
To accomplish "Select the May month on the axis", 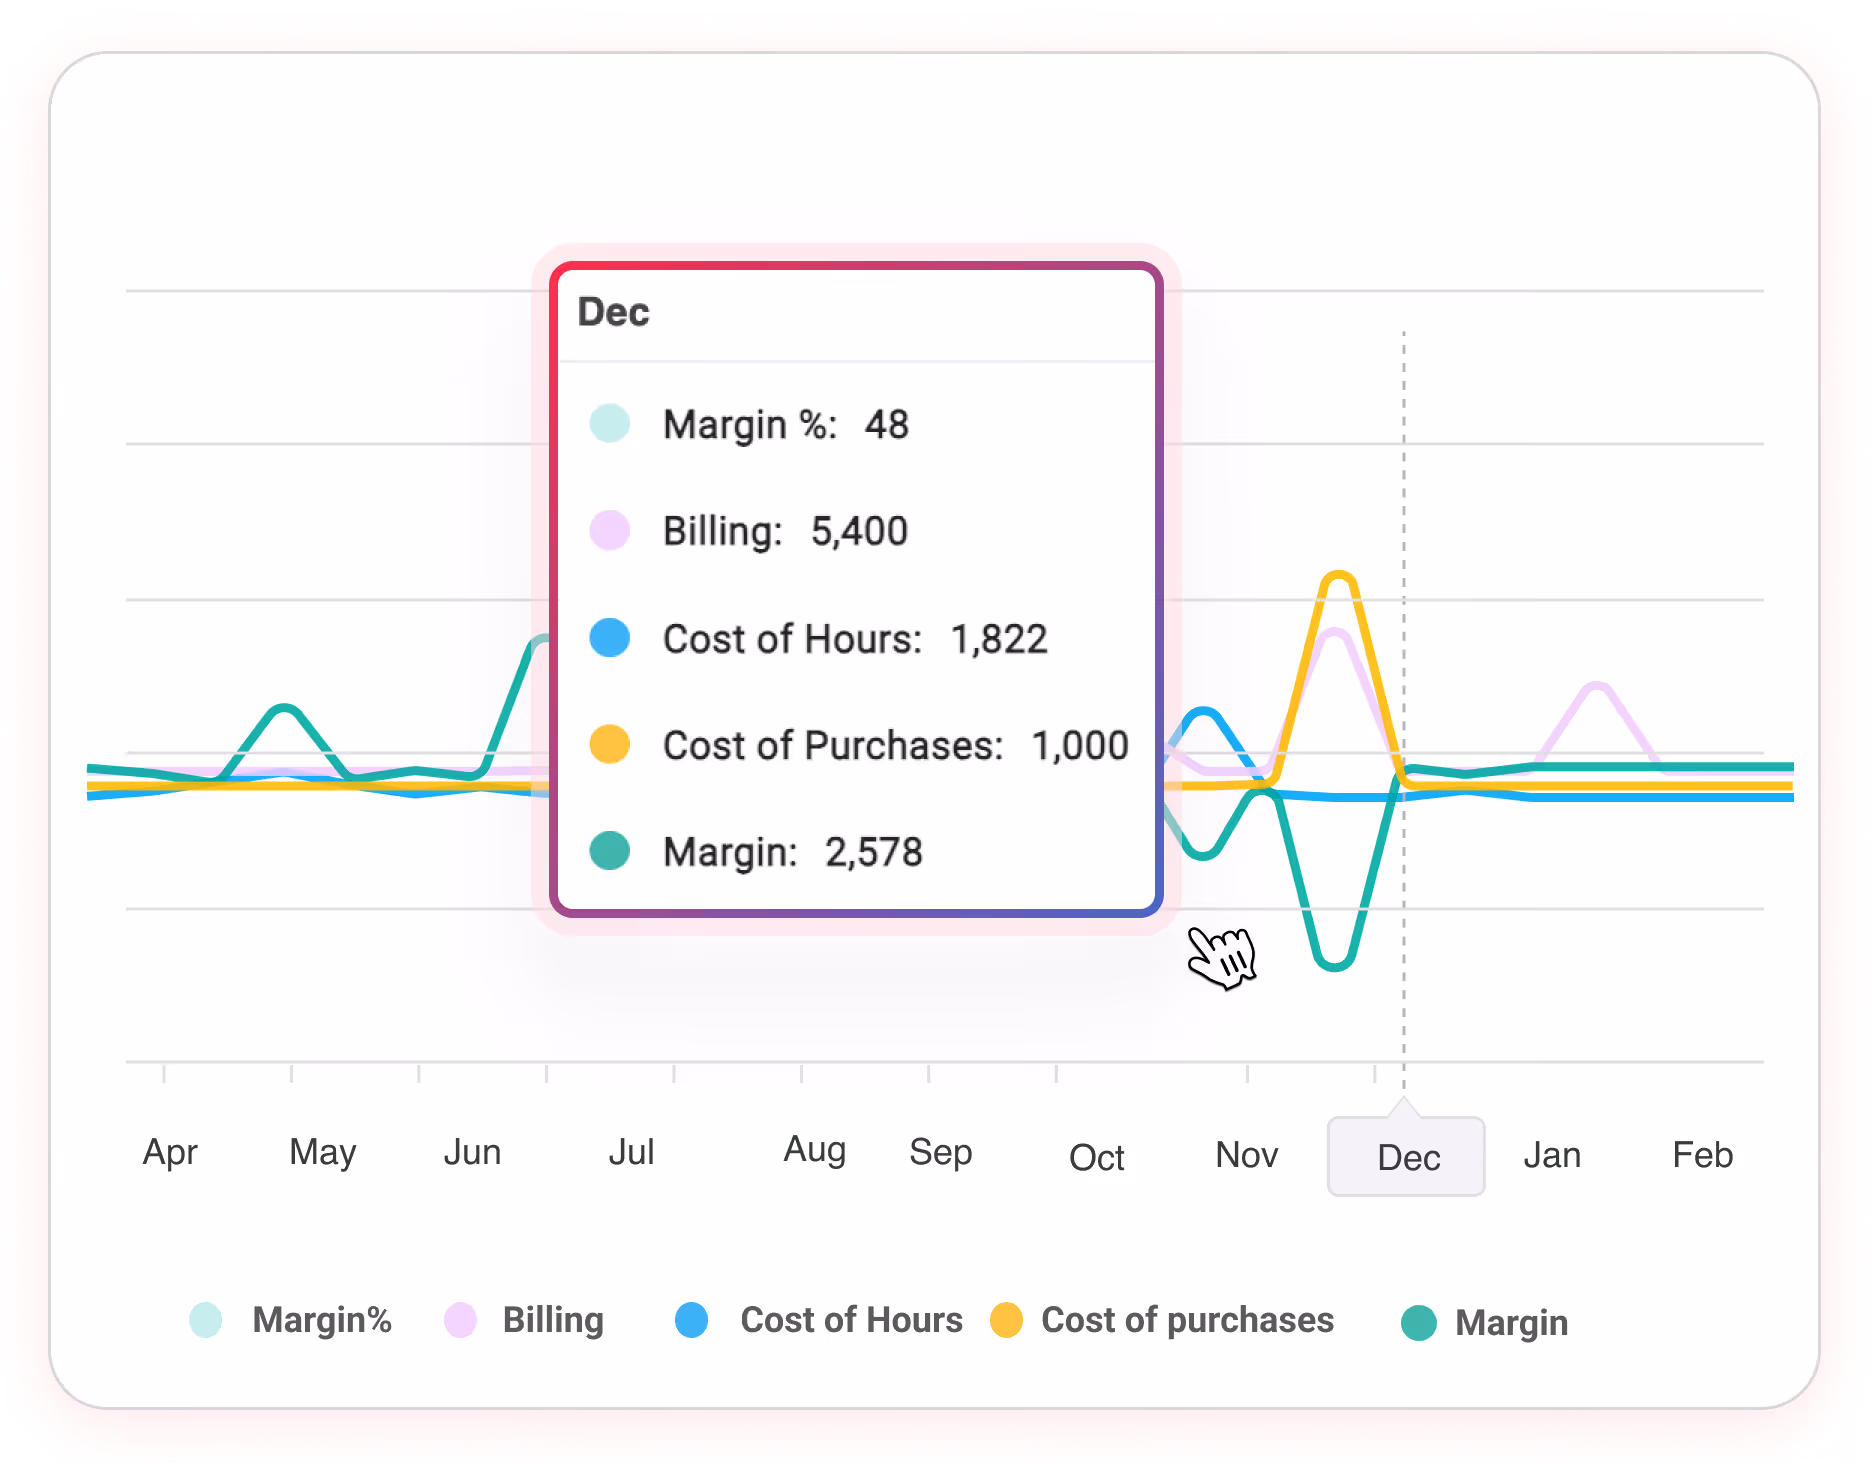I will pos(322,1153).
